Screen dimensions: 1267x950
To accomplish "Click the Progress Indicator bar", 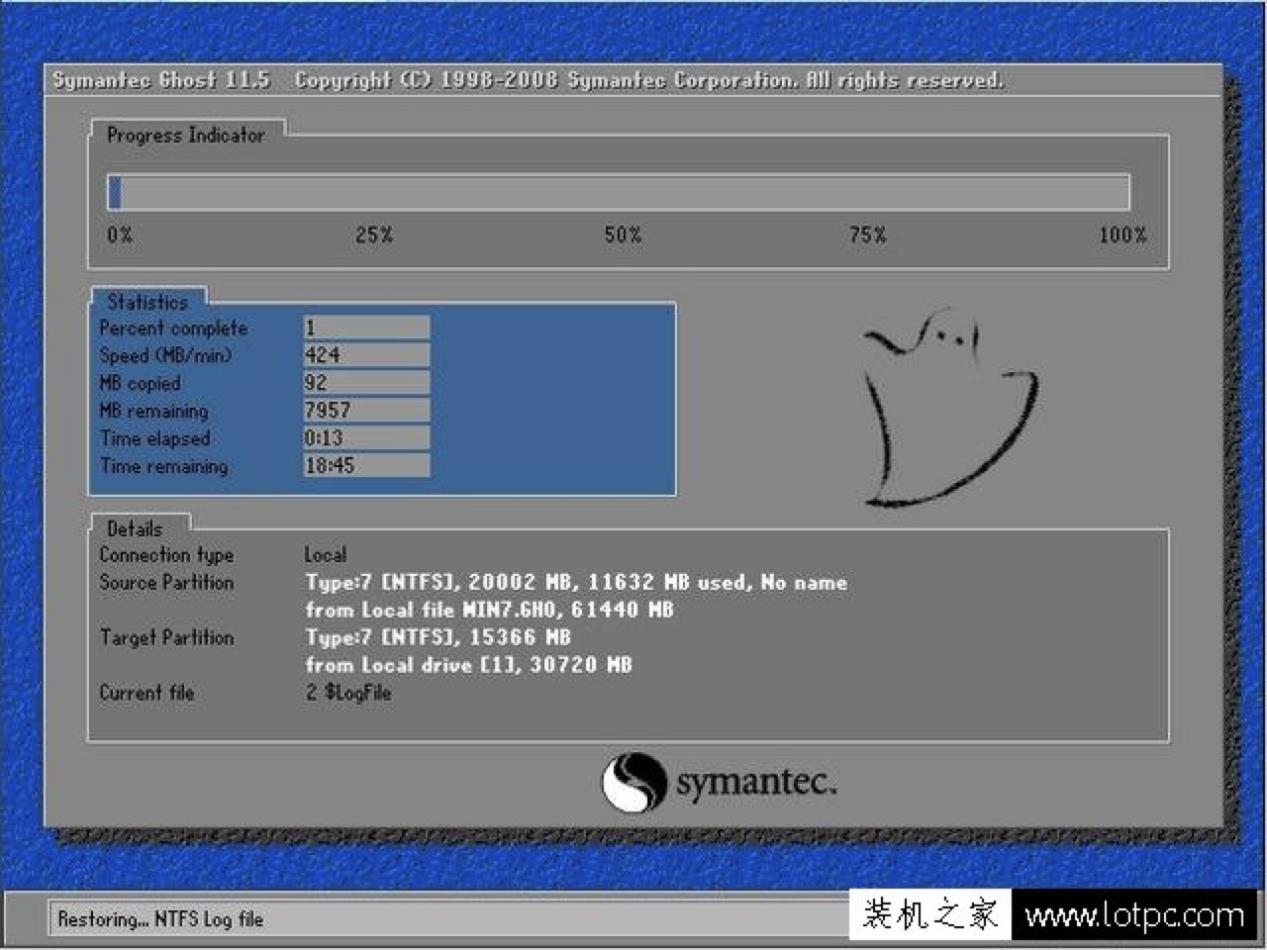I will pos(618,192).
